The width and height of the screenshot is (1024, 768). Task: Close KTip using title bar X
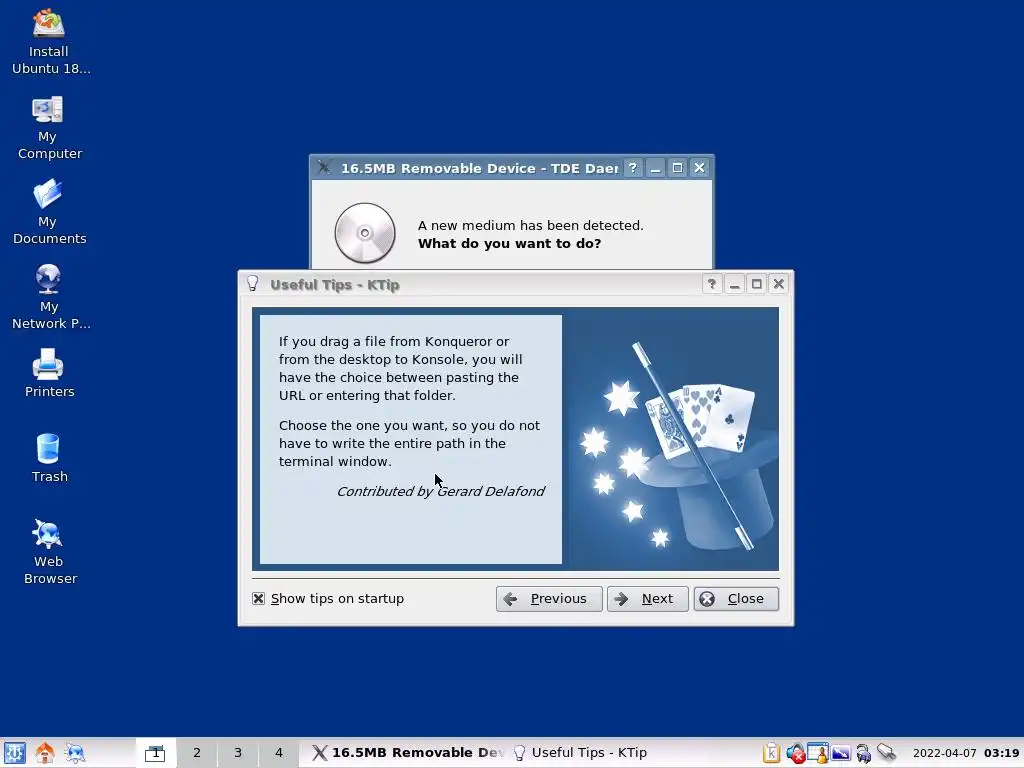coord(778,284)
